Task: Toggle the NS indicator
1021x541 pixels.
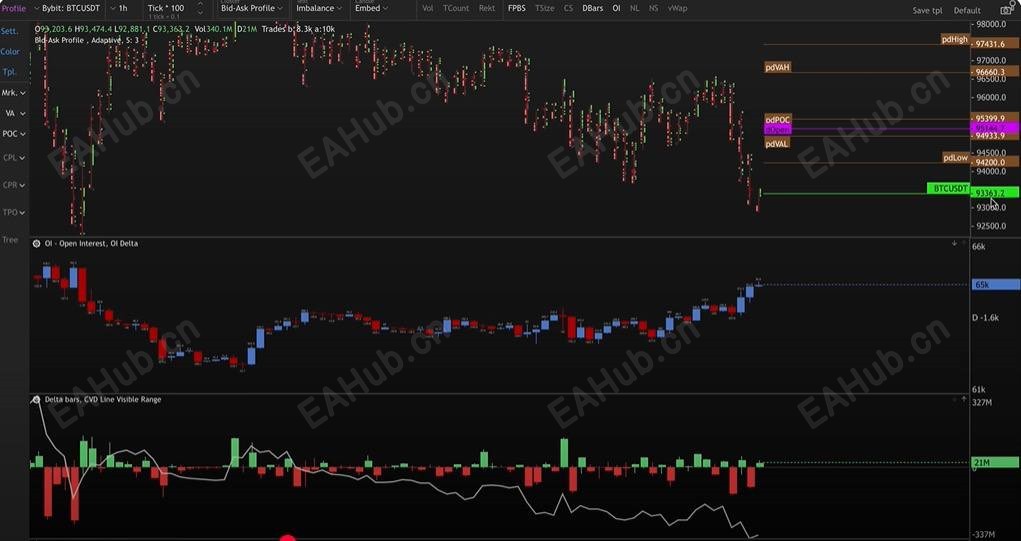Action: [653, 8]
